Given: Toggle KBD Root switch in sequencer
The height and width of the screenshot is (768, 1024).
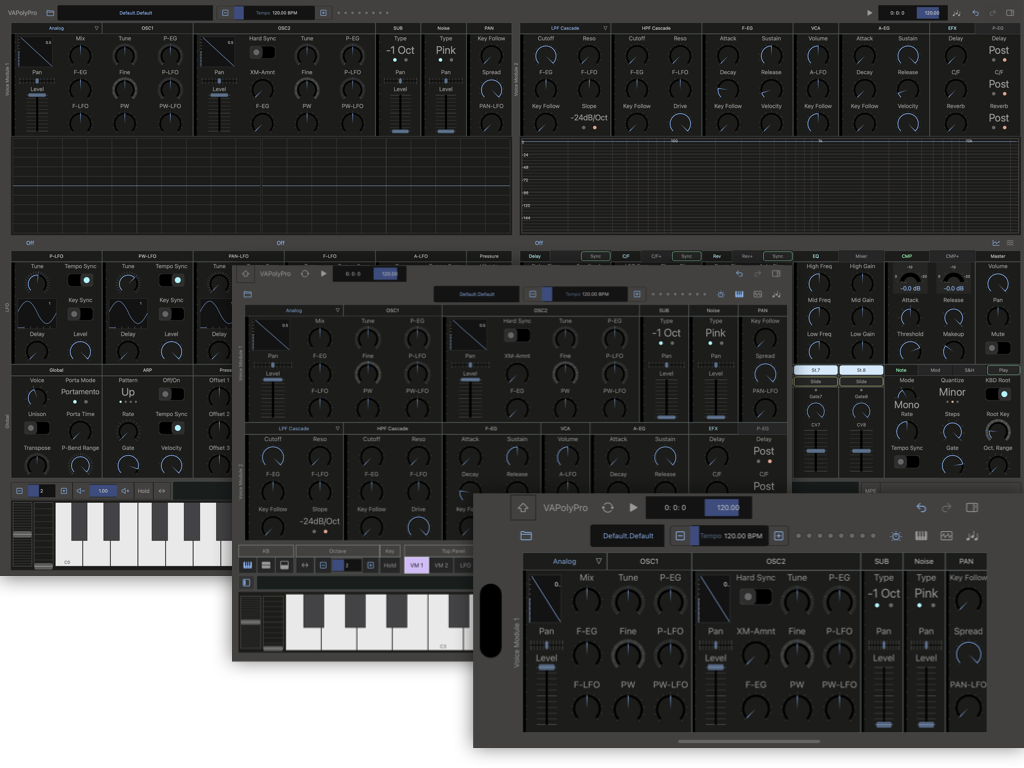Looking at the screenshot, I should coord(997,394).
